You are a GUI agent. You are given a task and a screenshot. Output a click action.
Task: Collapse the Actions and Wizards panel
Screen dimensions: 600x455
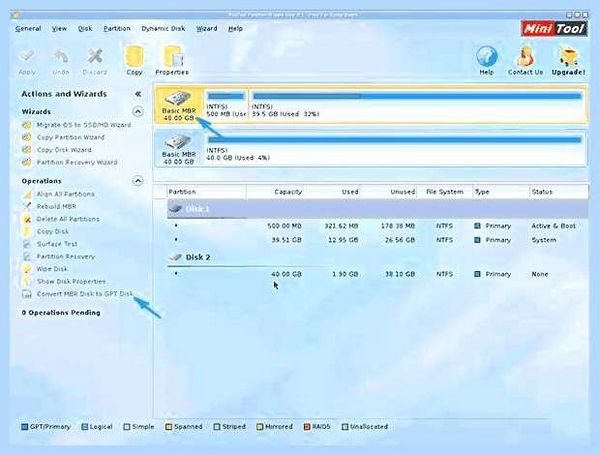138,94
